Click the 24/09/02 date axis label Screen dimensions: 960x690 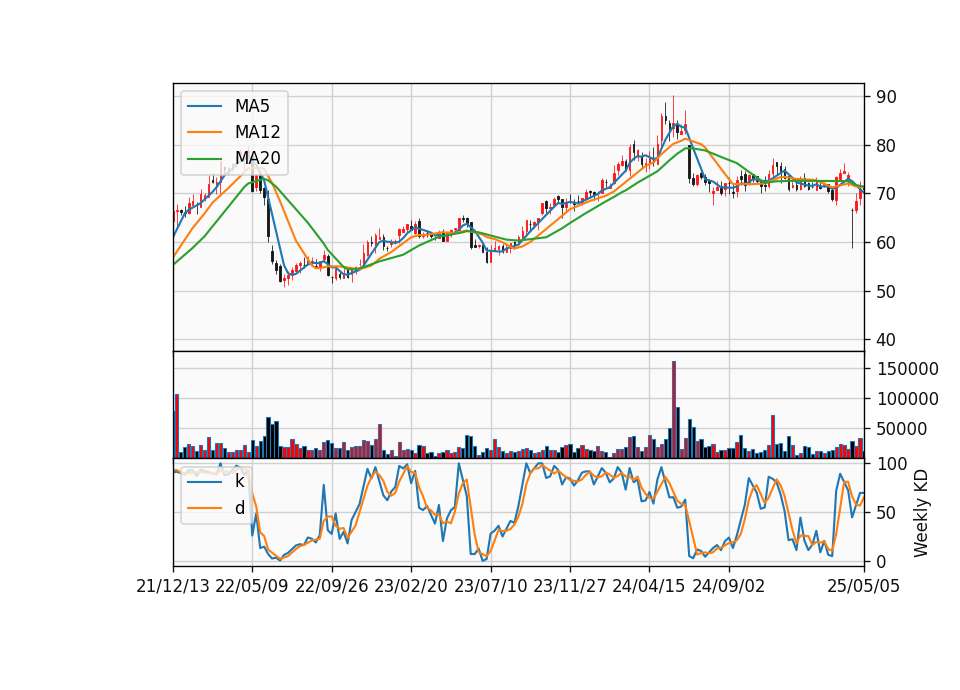point(729,586)
